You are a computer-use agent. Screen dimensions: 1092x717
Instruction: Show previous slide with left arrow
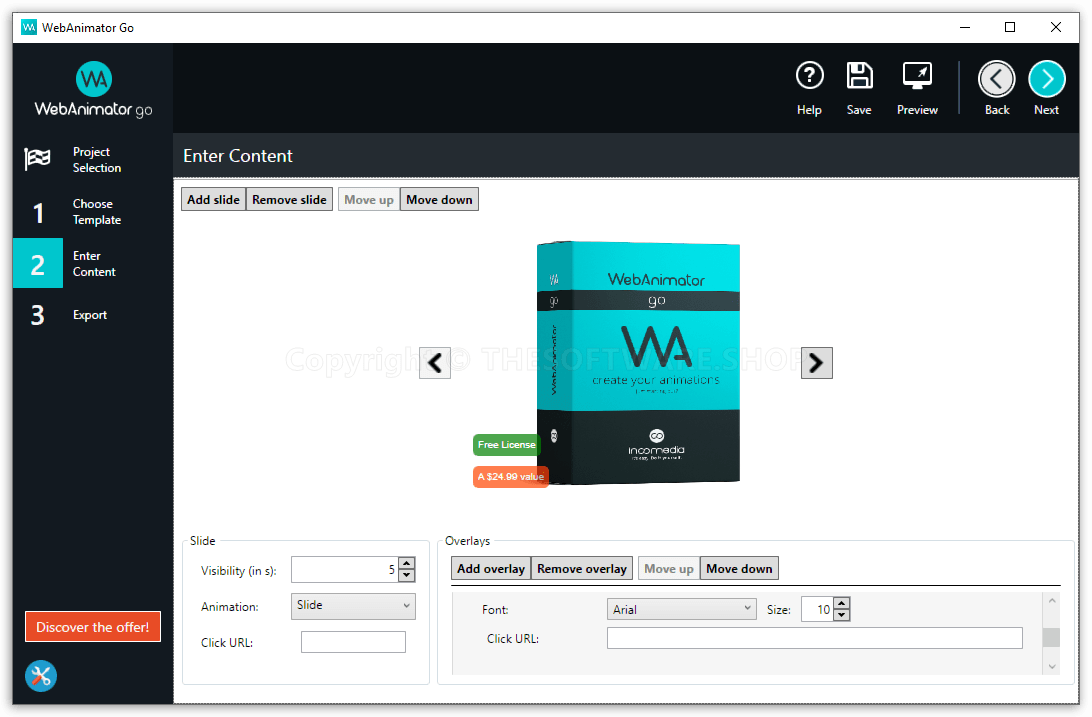pos(435,363)
